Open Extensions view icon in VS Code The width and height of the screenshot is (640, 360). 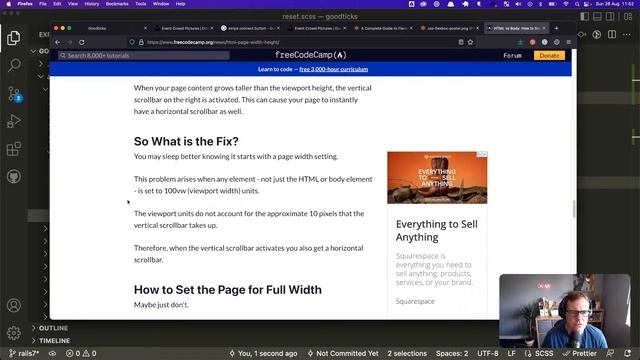tap(13, 149)
